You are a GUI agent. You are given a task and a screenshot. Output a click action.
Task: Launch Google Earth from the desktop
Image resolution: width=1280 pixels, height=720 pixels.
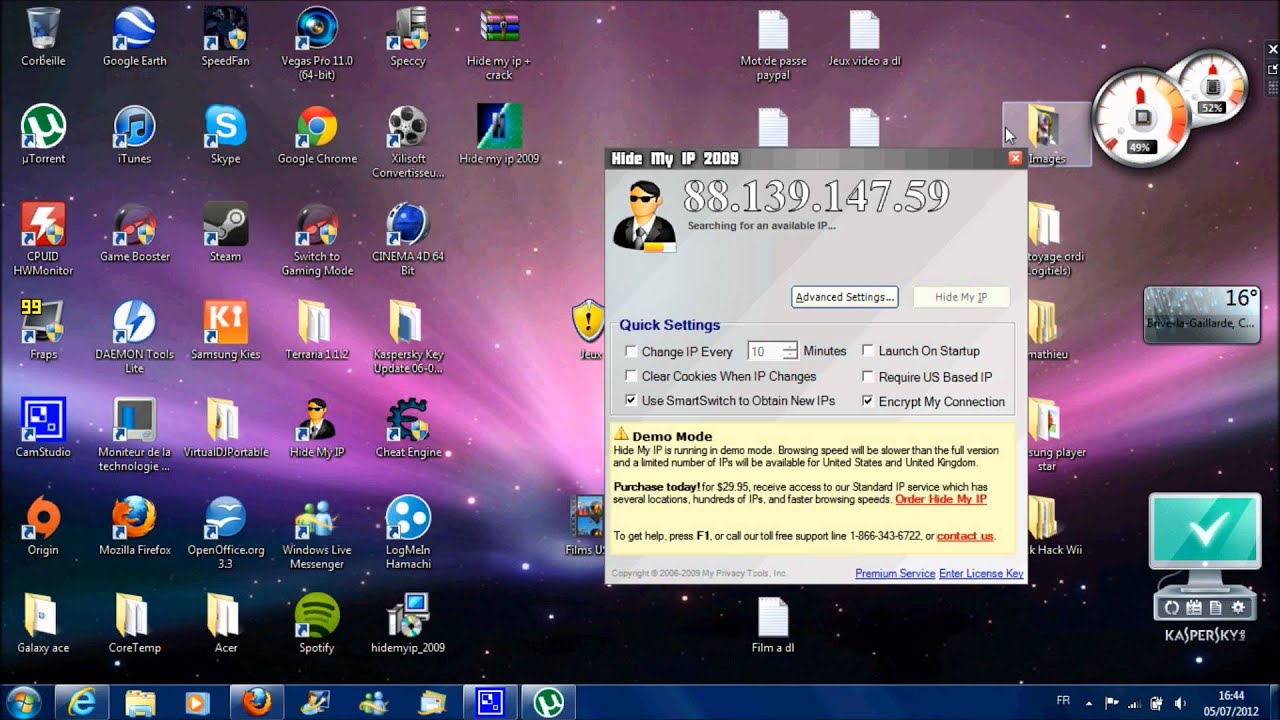pyautogui.click(x=135, y=37)
